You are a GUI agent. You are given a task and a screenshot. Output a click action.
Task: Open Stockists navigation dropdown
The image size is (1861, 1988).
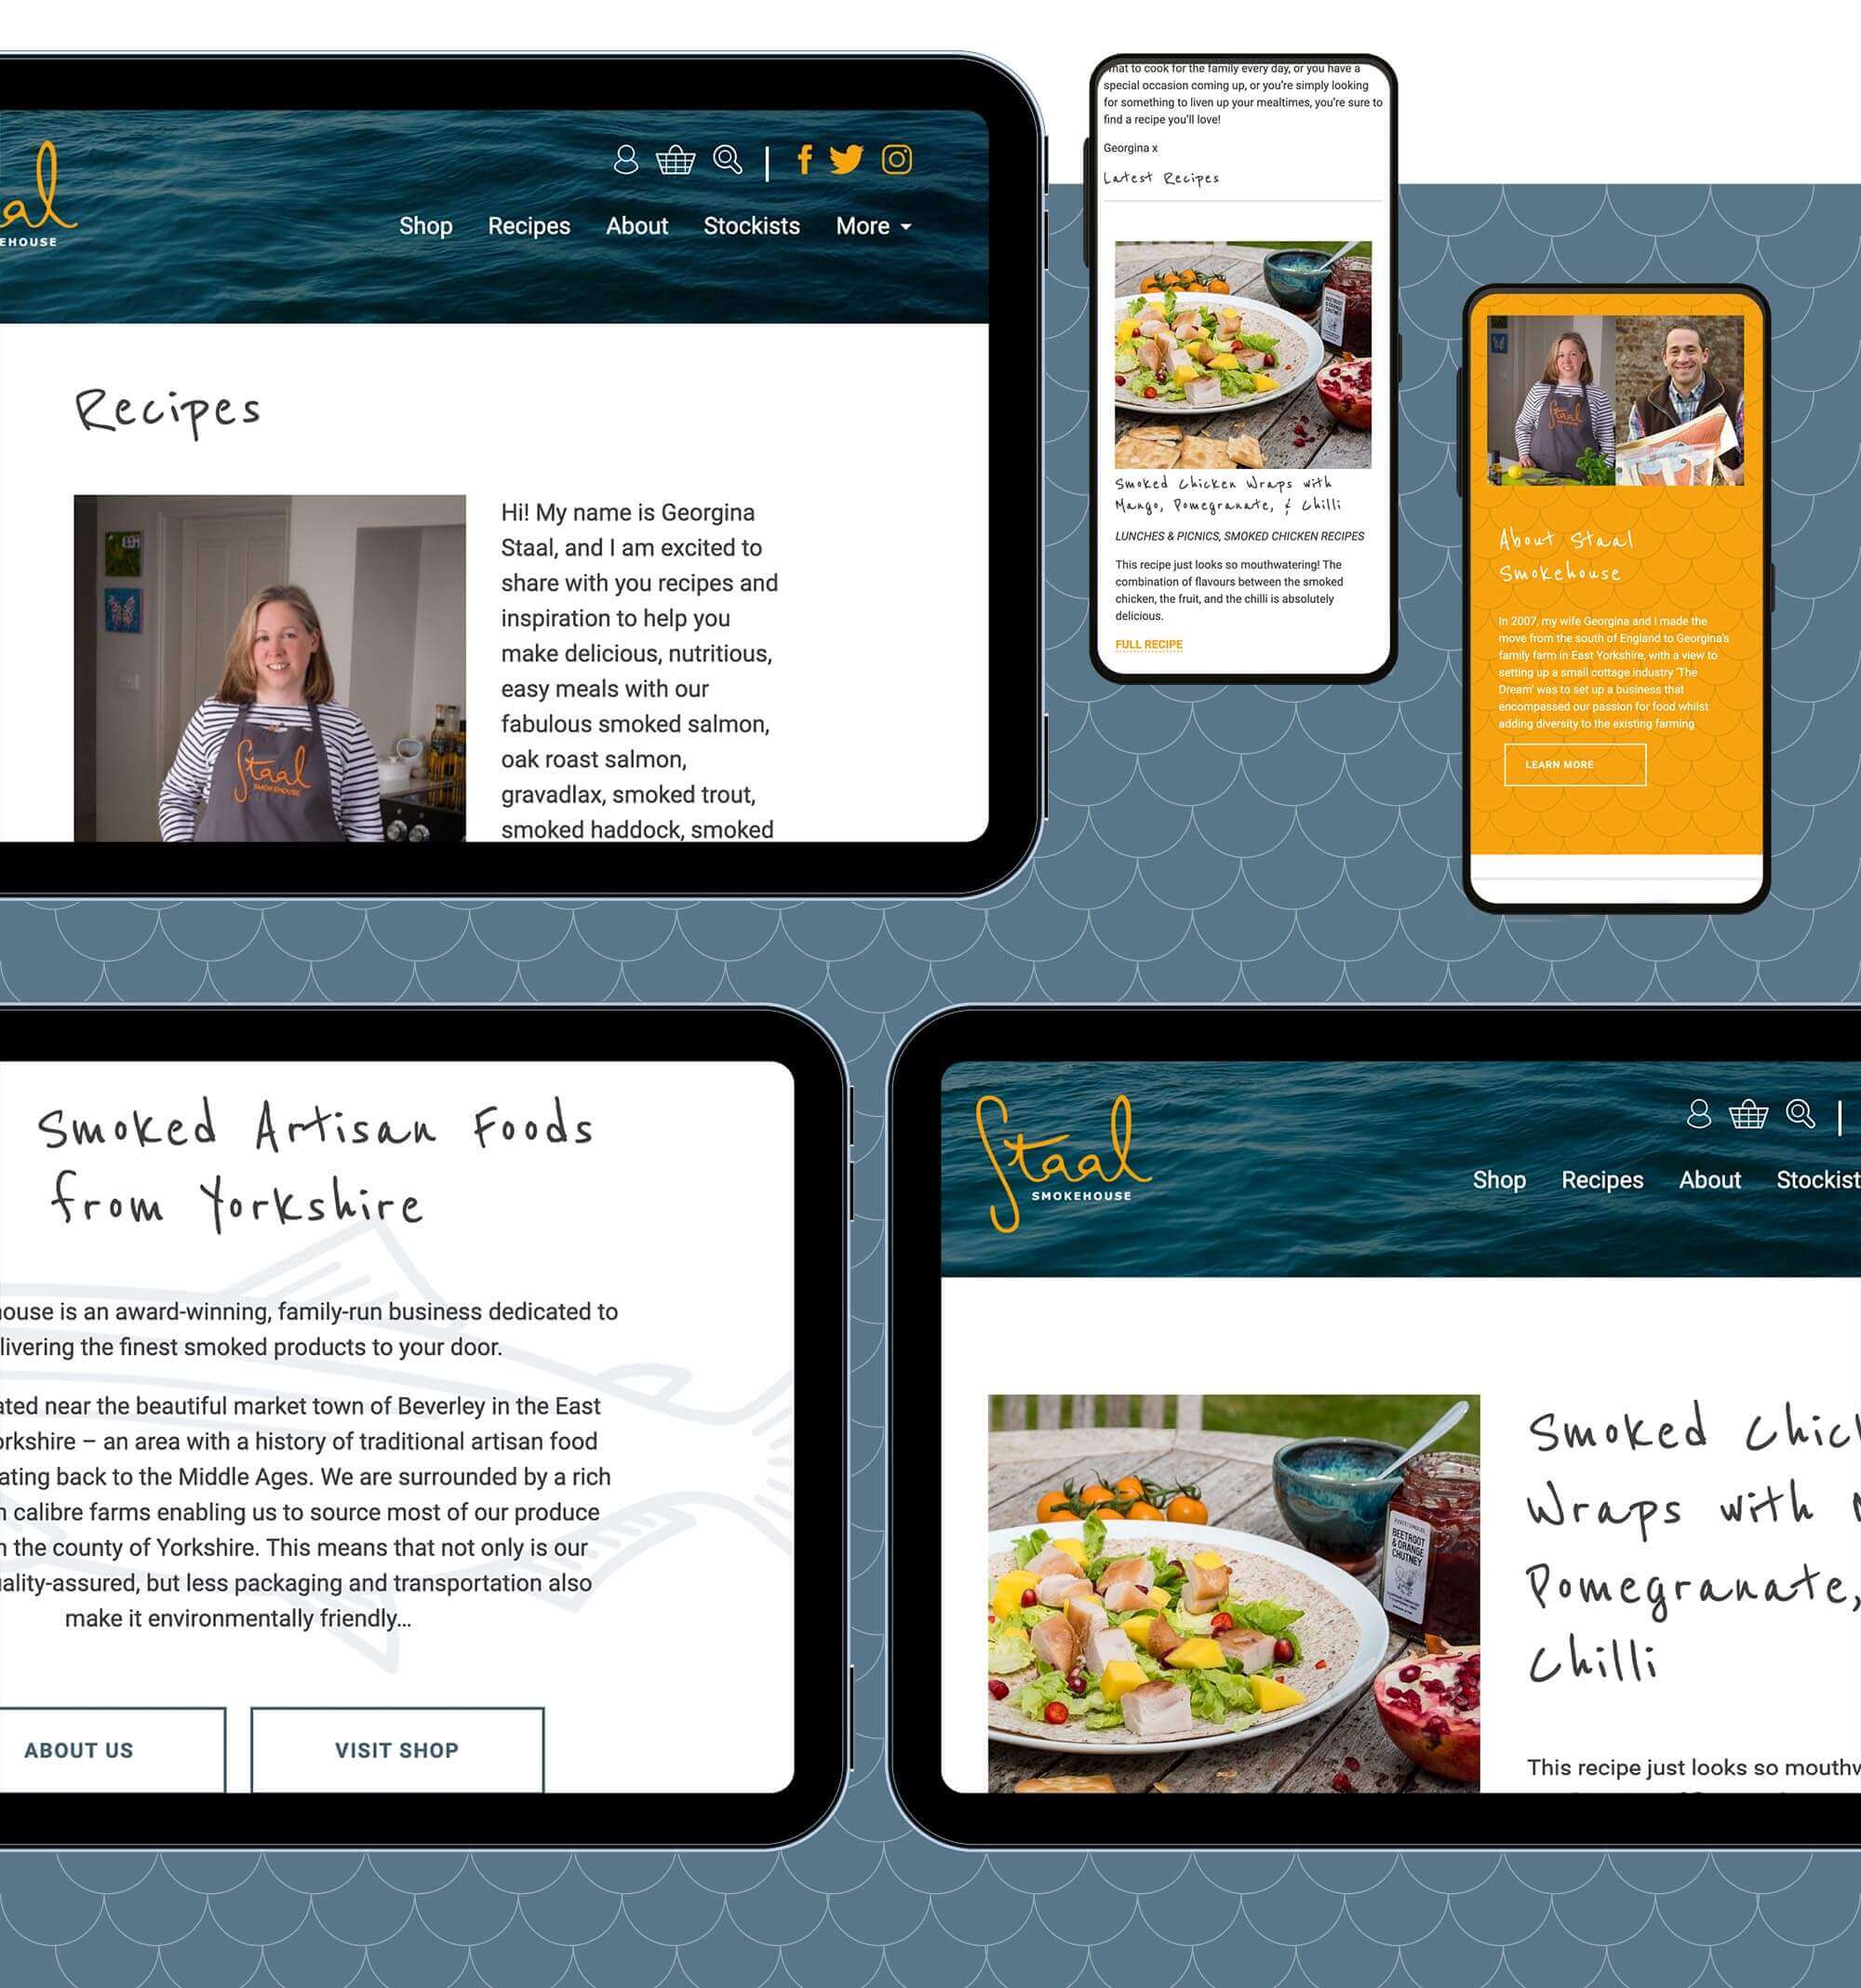coord(750,226)
